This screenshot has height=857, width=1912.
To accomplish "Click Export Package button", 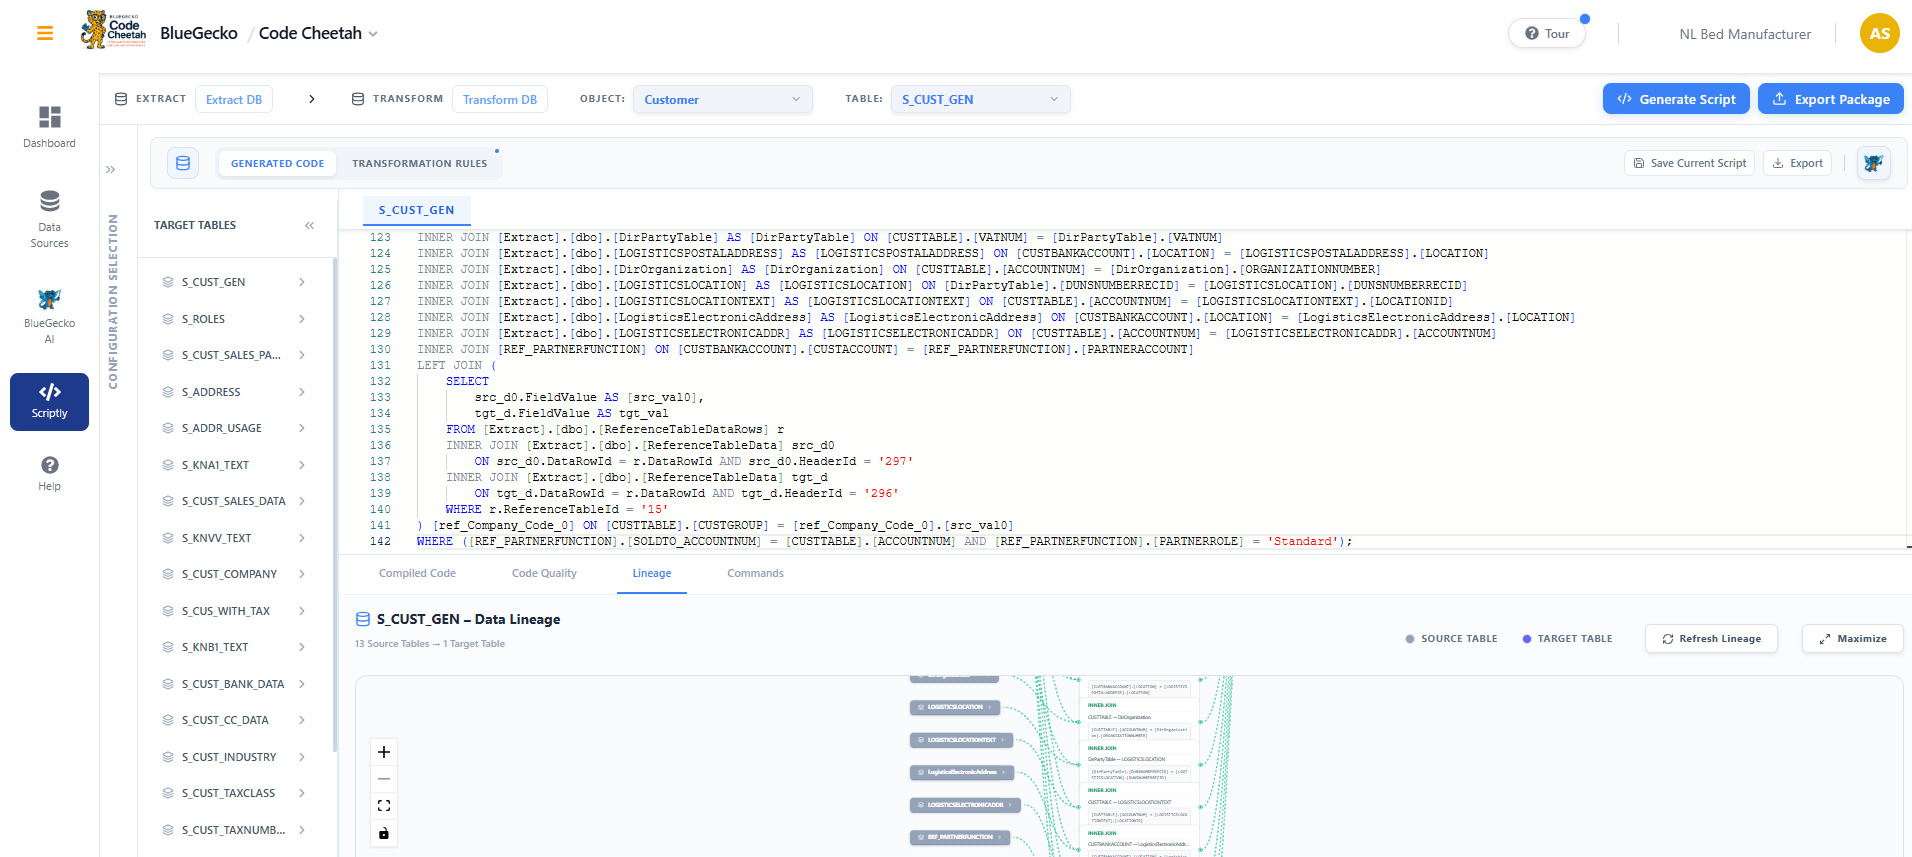I will coord(1831,99).
